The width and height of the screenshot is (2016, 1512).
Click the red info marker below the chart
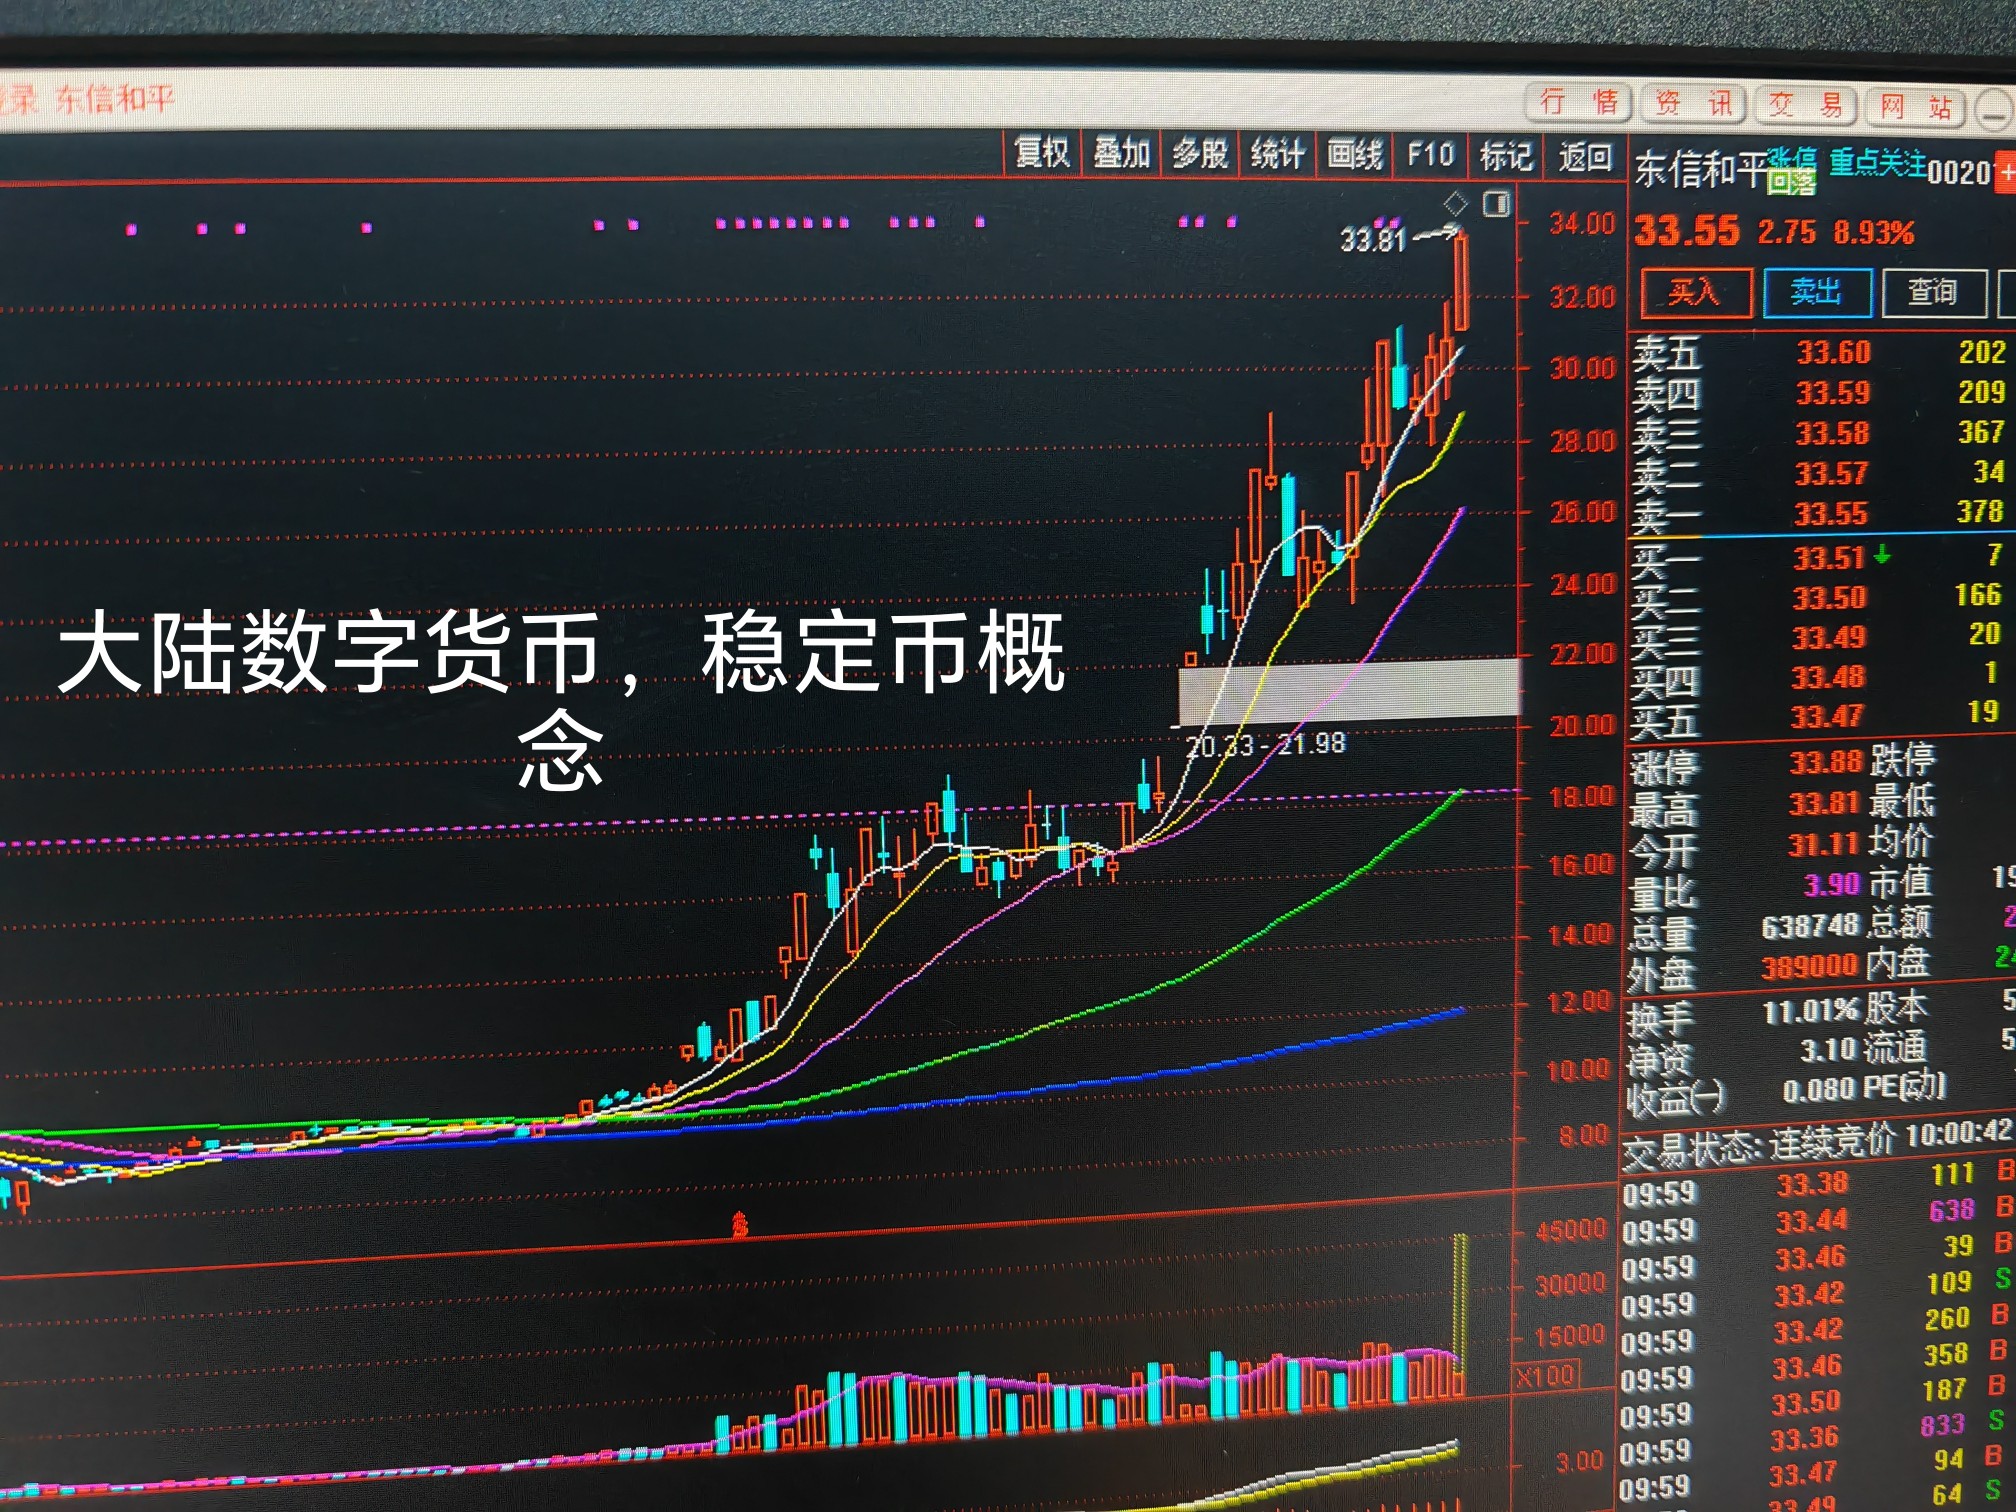click(x=740, y=1223)
